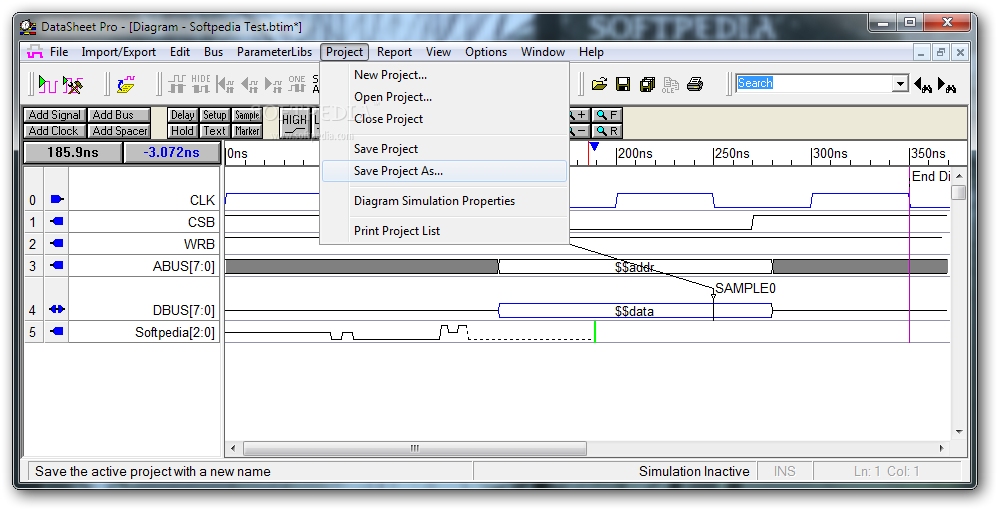Image resolution: width=998 pixels, height=510 pixels.
Task: Click the DBUS[7:0] bidirectional arrow icon
Action: (x=57, y=309)
